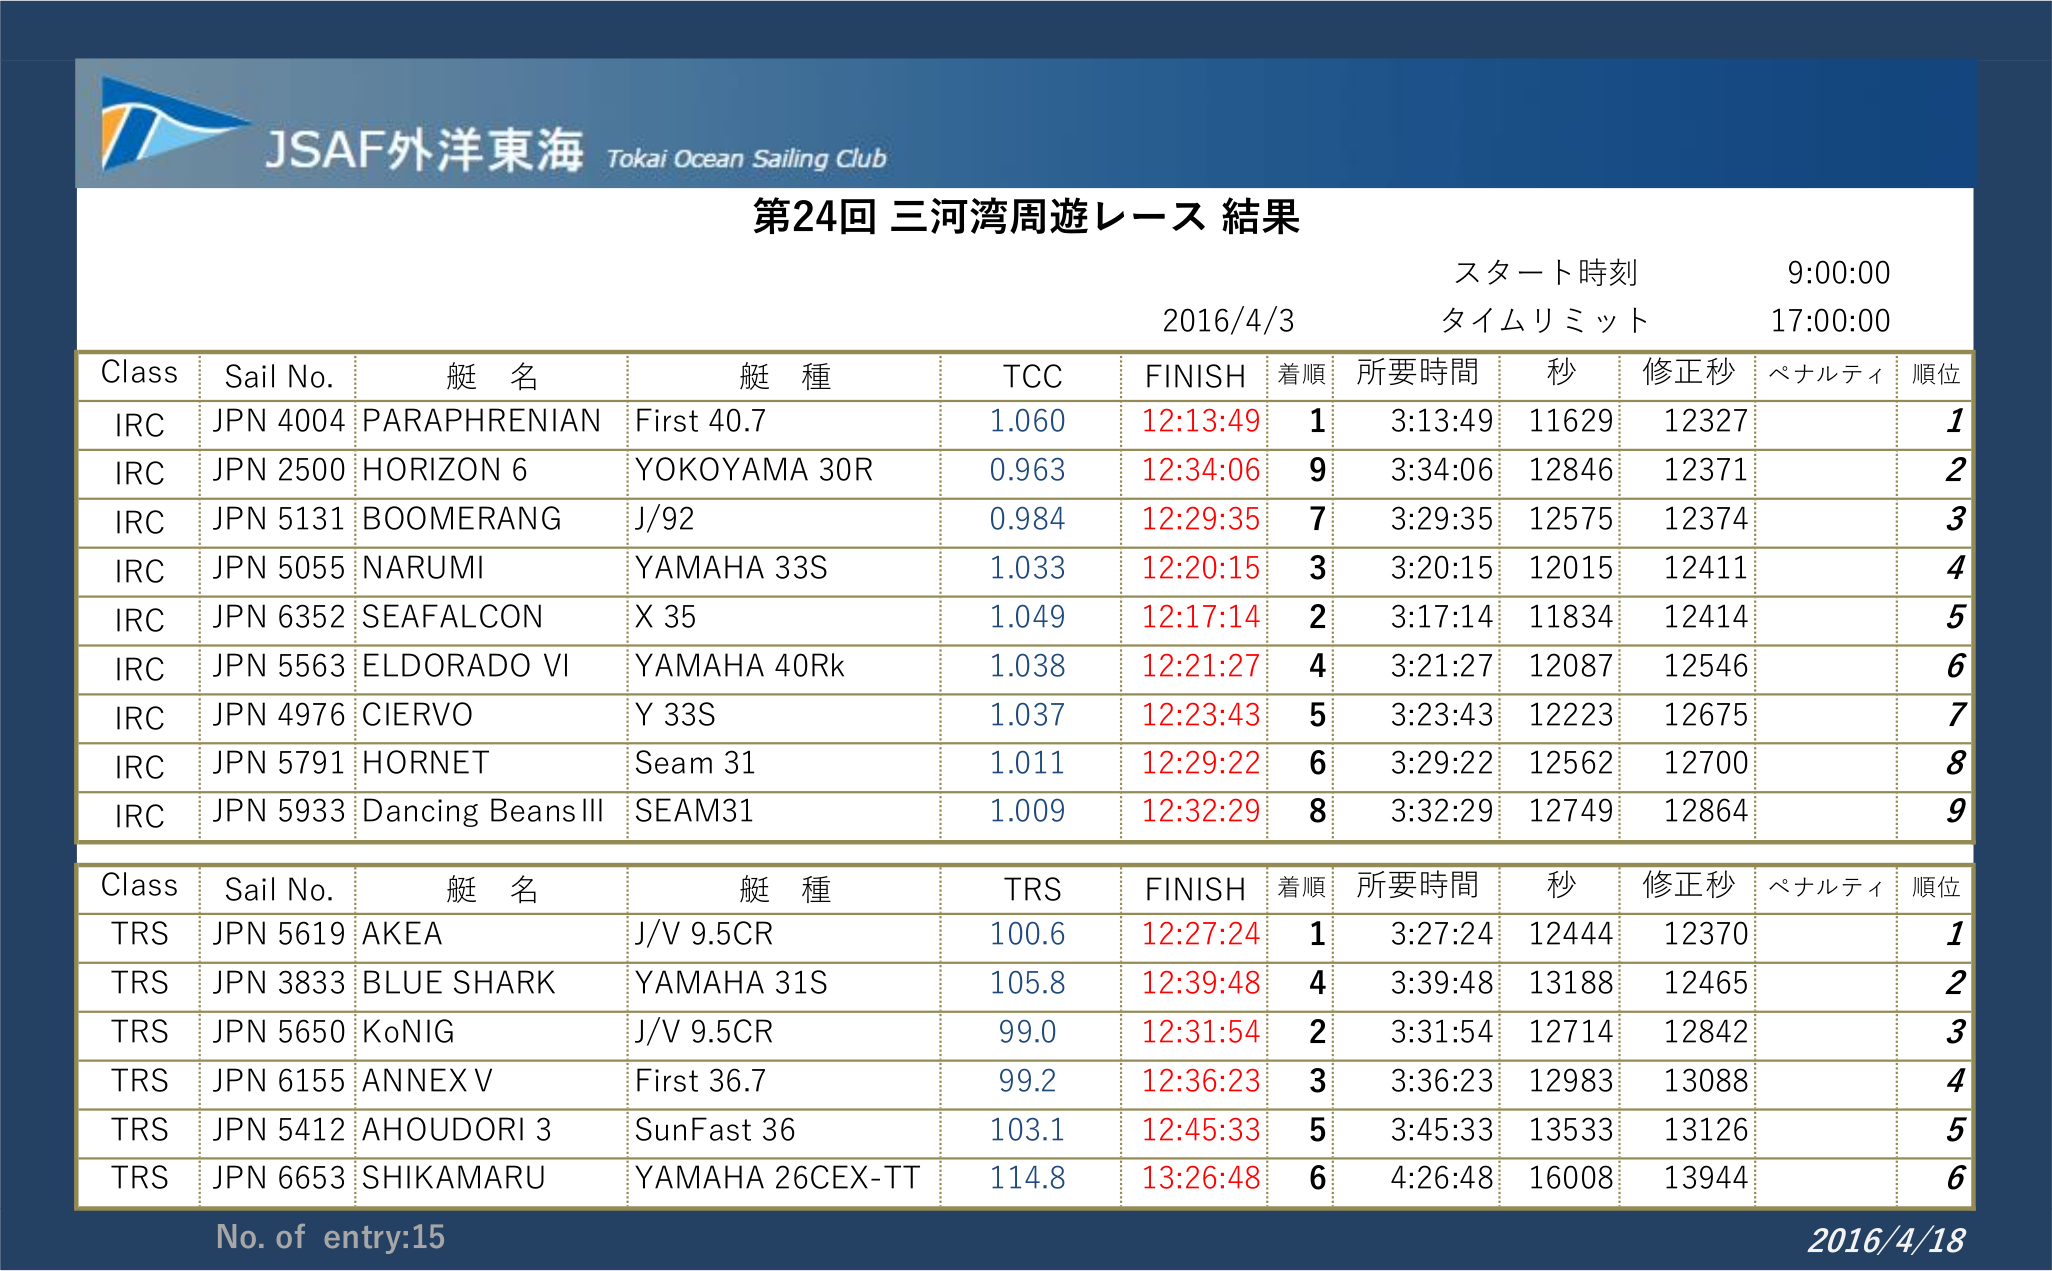Click the TCC value 0.984
This screenshot has height=1271, width=2052.
[1027, 519]
